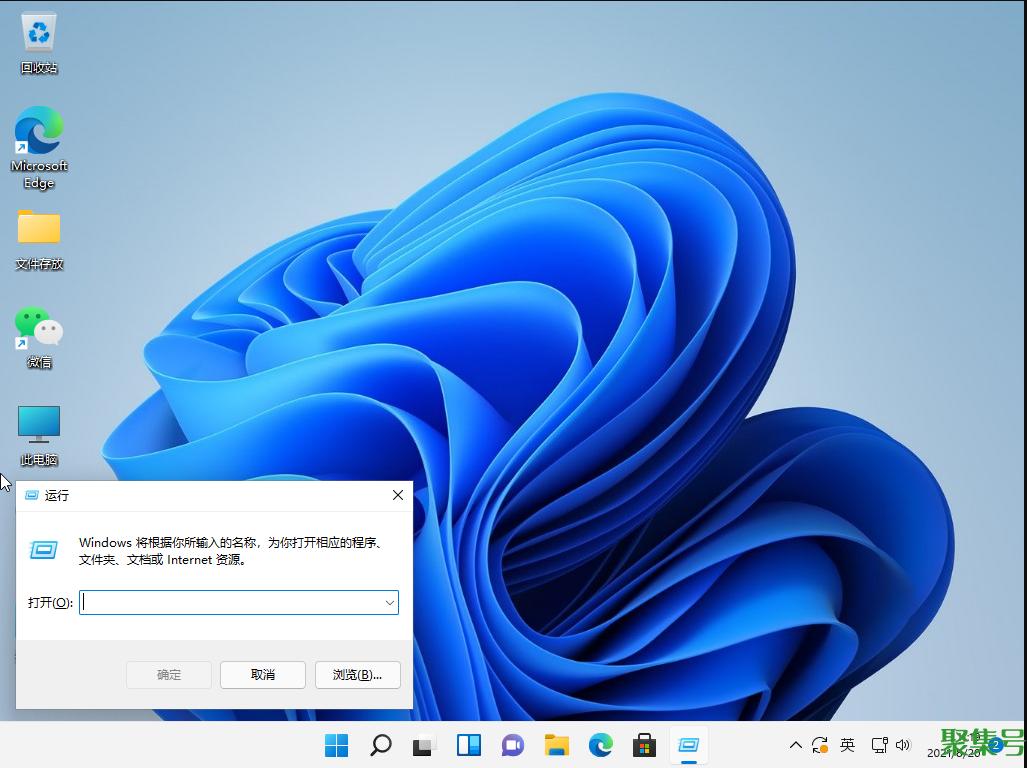Open Teams Chat from the taskbar
This screenshot has width=1027, height=768.
[512, 745]
